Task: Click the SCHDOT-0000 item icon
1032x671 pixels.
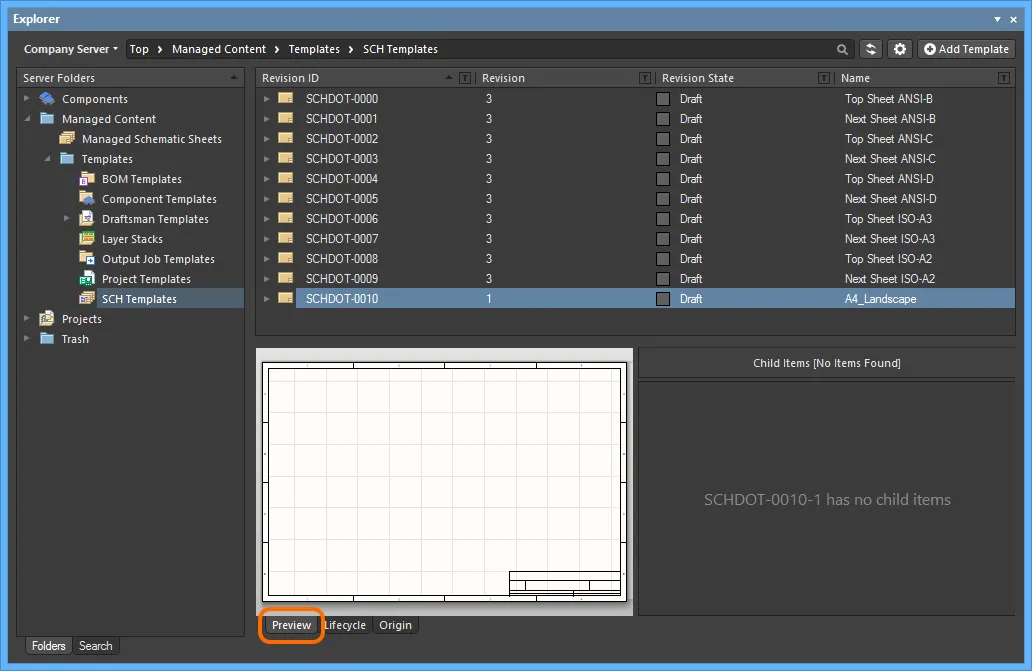Action: point(286,98)
